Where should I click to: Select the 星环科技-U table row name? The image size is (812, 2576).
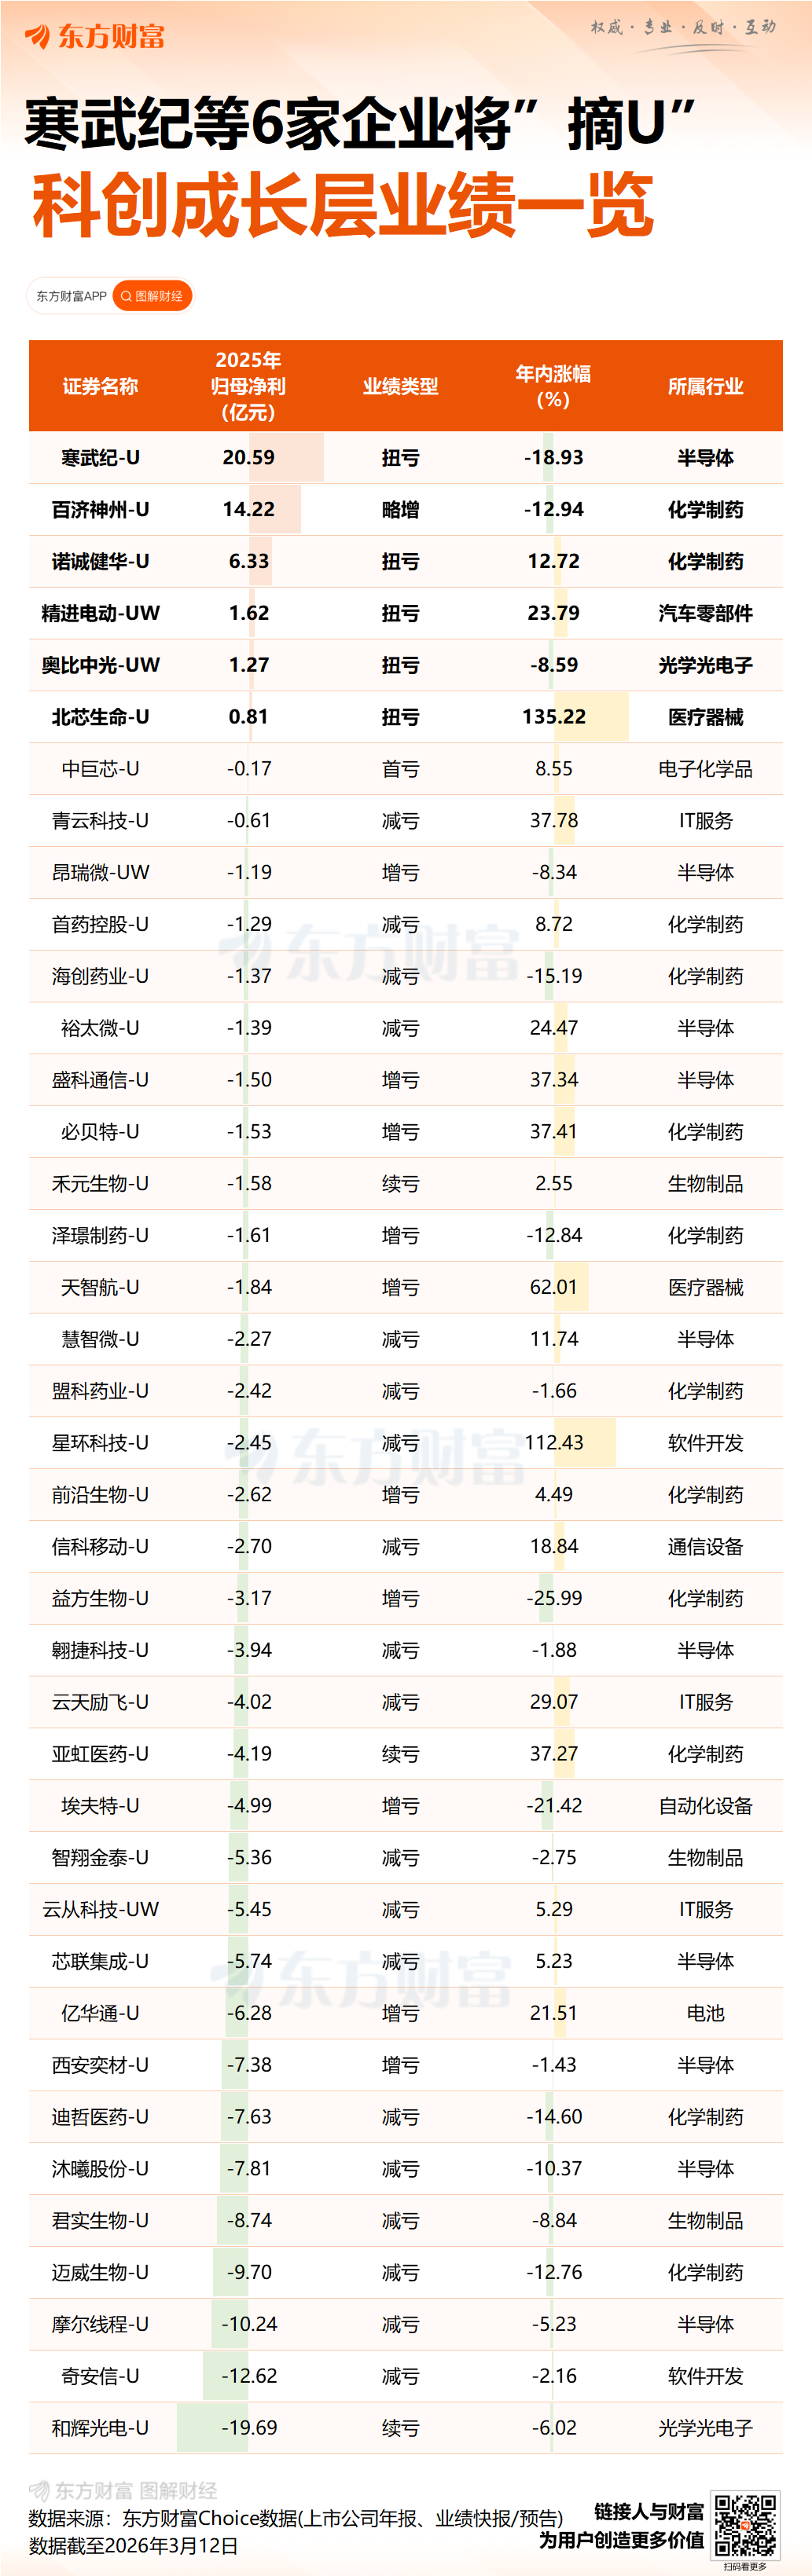[x=100, y=1442]
